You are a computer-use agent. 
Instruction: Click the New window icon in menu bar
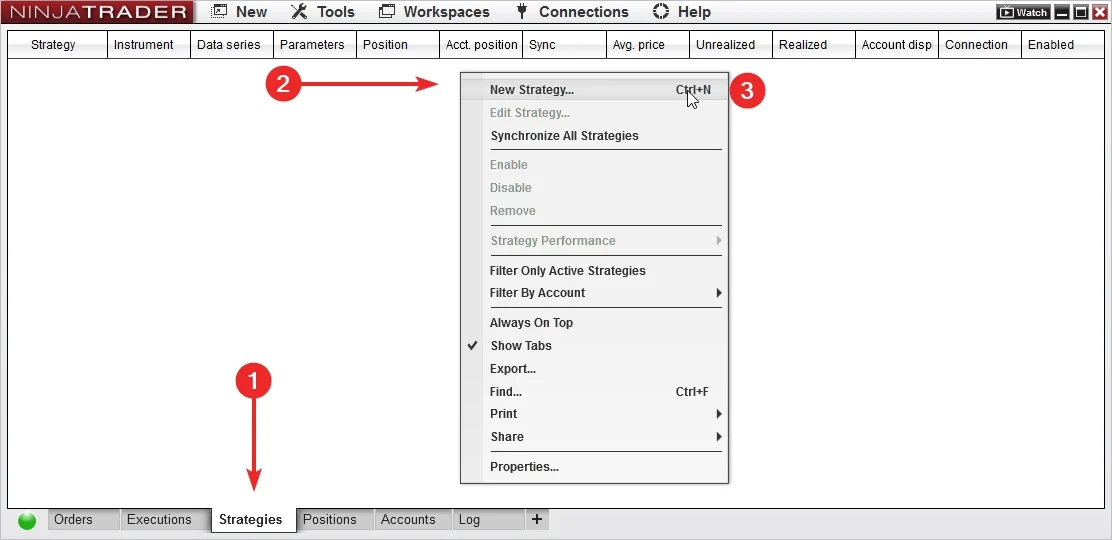tap(219, 12)
